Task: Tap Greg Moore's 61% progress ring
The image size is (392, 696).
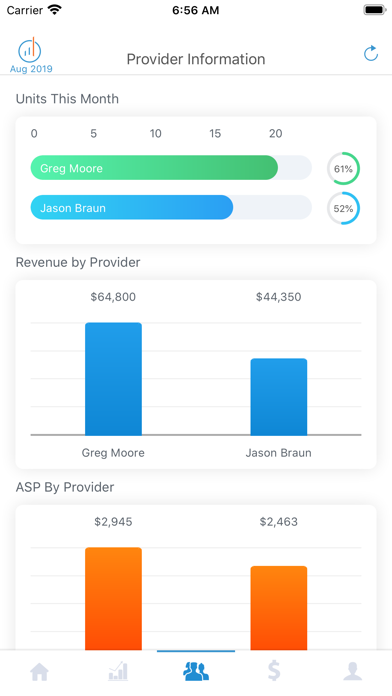Action: tap(343, 169)
